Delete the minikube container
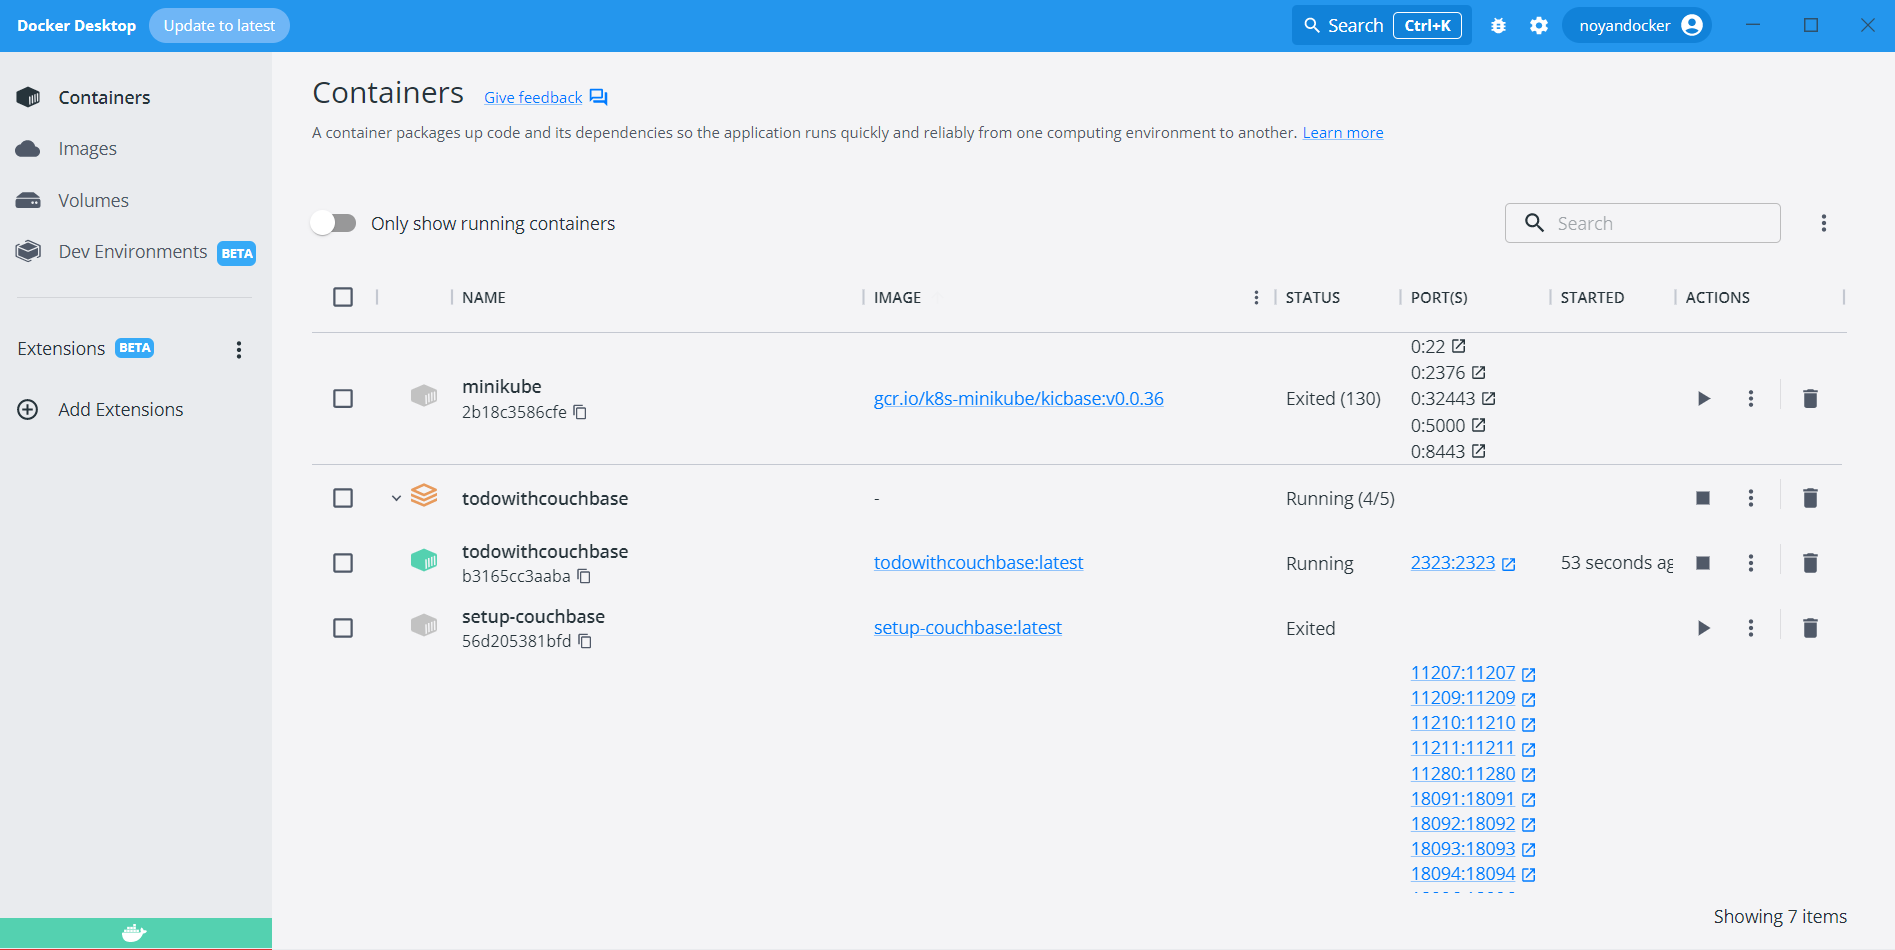1895x950 pixels. 1810,399
